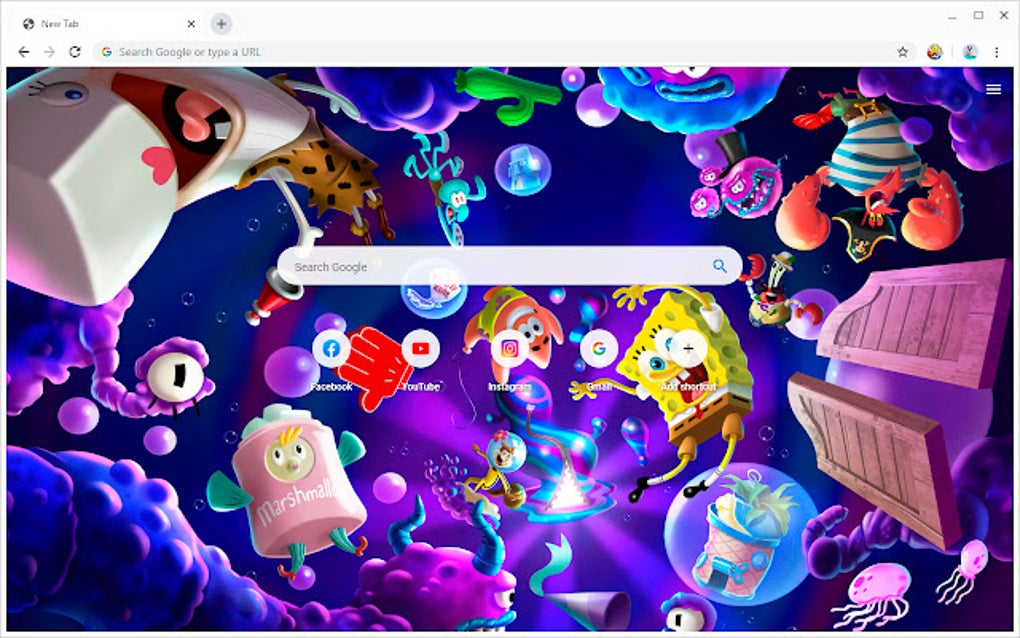Click the SpongeBob extension icon in toolbar
Viewport: 1020px width, 638px height.
(x=933, y=50)
